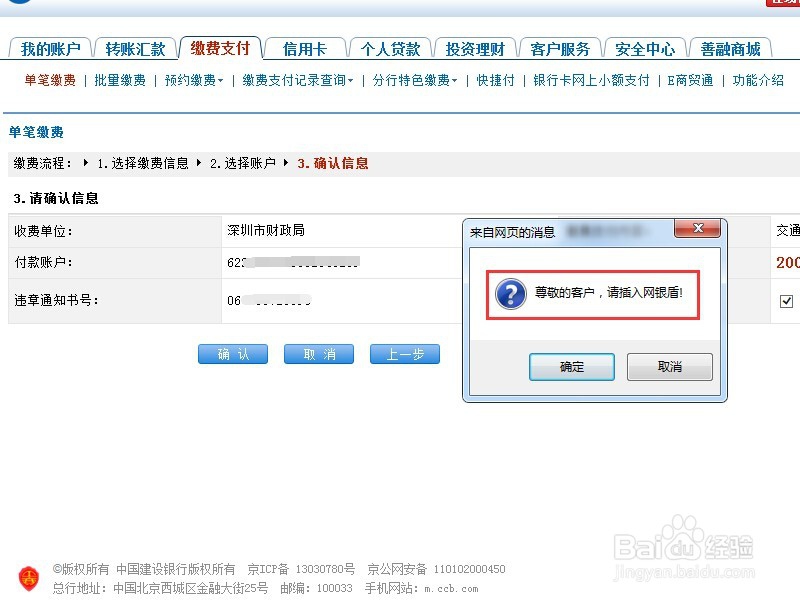
Task: Click the 确认 button below the form
Action: click(232, 353)
